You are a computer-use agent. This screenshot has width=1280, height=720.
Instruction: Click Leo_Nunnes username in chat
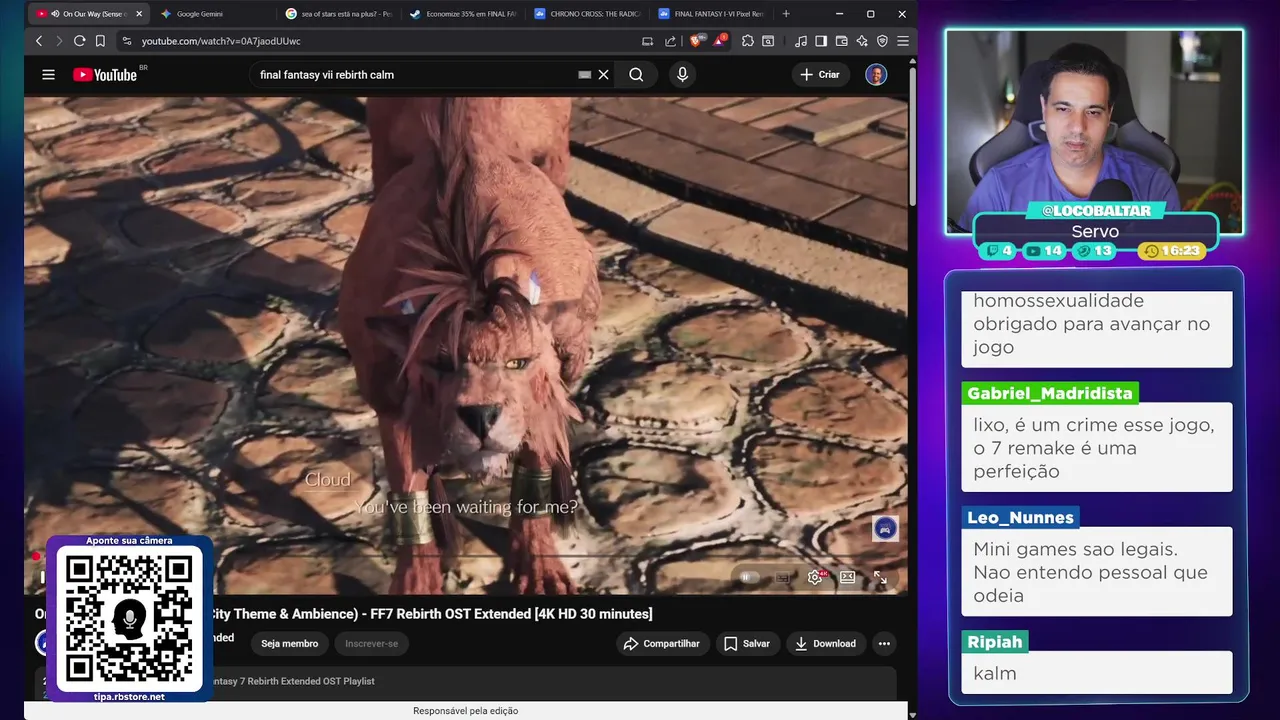click(1020, 517)
